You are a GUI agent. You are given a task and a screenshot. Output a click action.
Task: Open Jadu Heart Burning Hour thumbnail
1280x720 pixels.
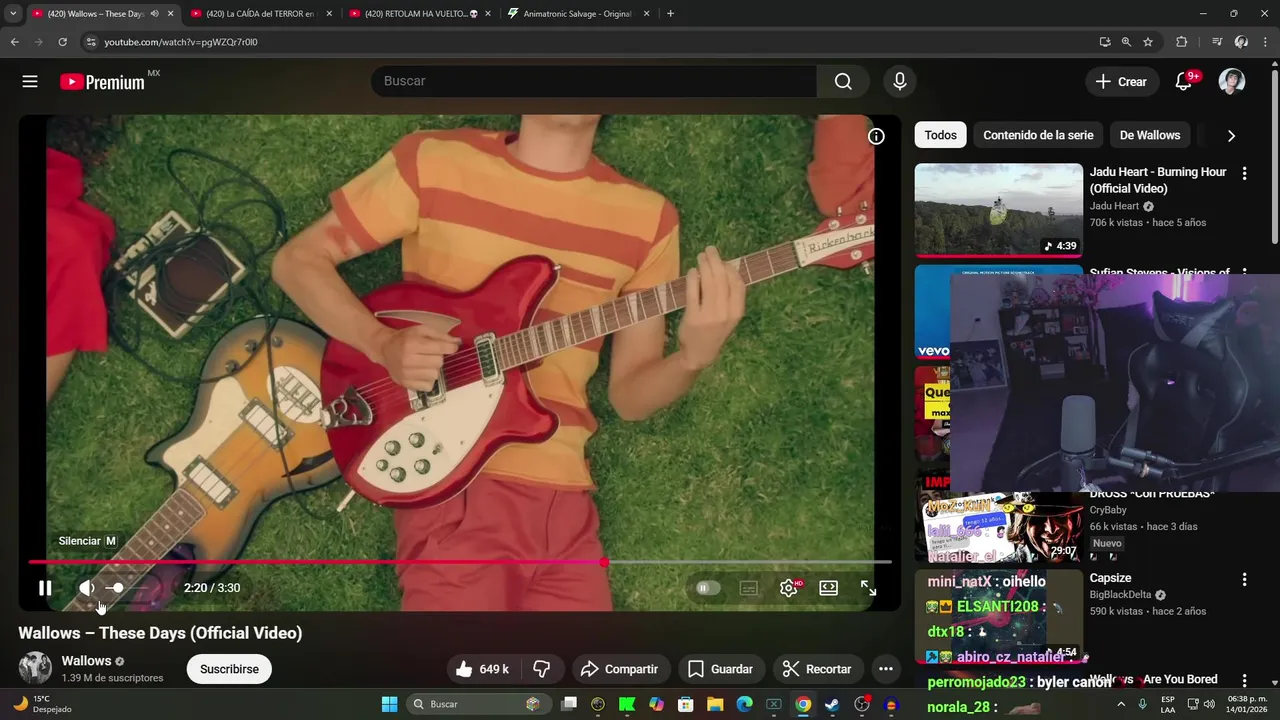click(998, 210)
